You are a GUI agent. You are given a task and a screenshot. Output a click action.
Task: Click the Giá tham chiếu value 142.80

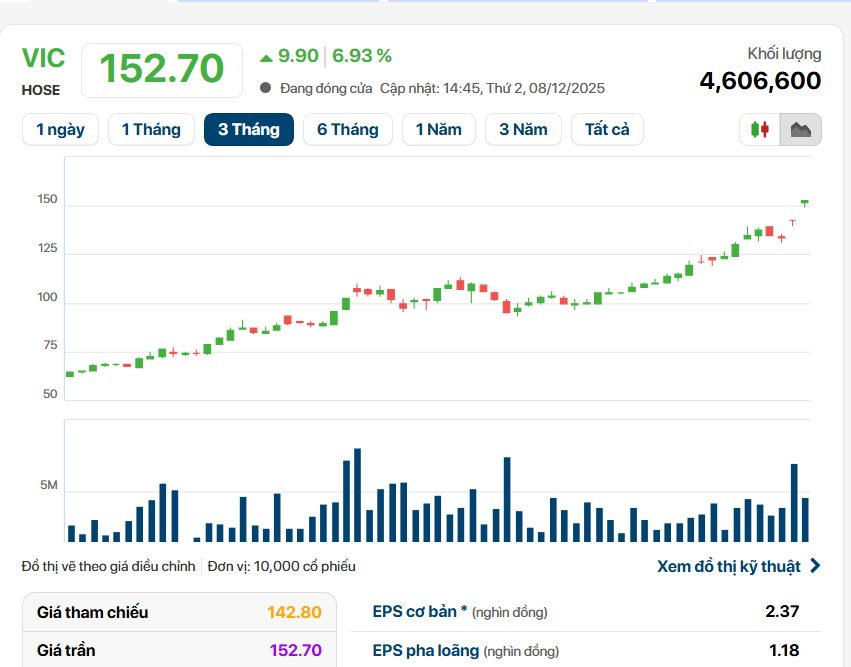point(294,612)
